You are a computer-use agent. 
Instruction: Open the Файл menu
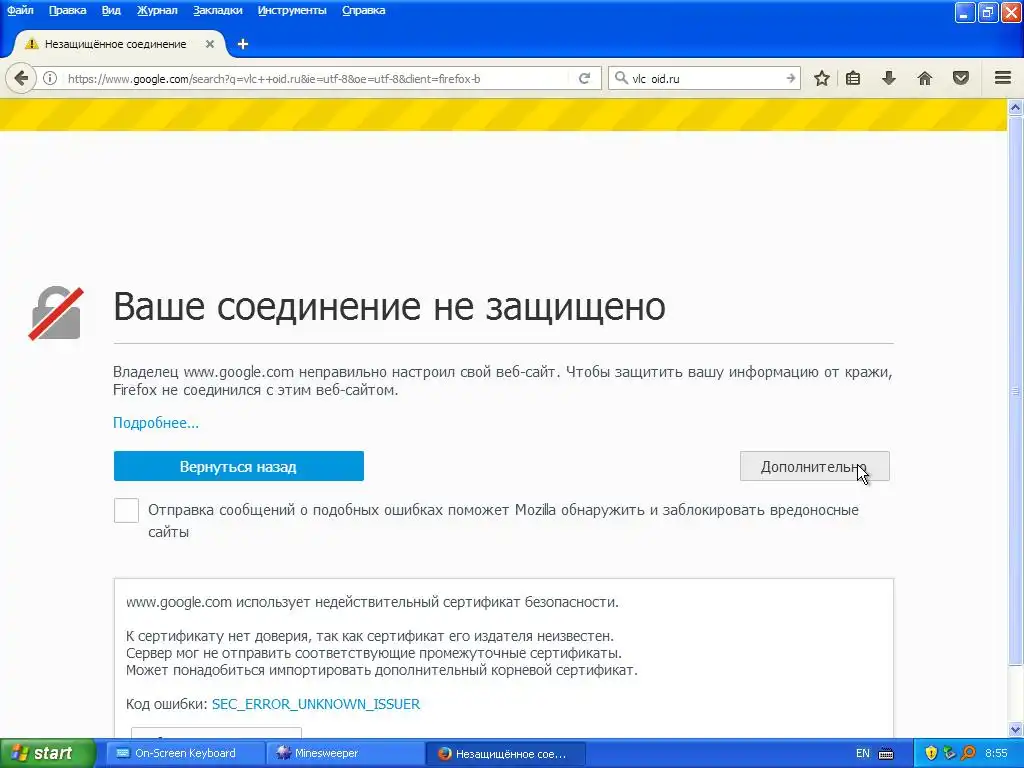[20, 10]
